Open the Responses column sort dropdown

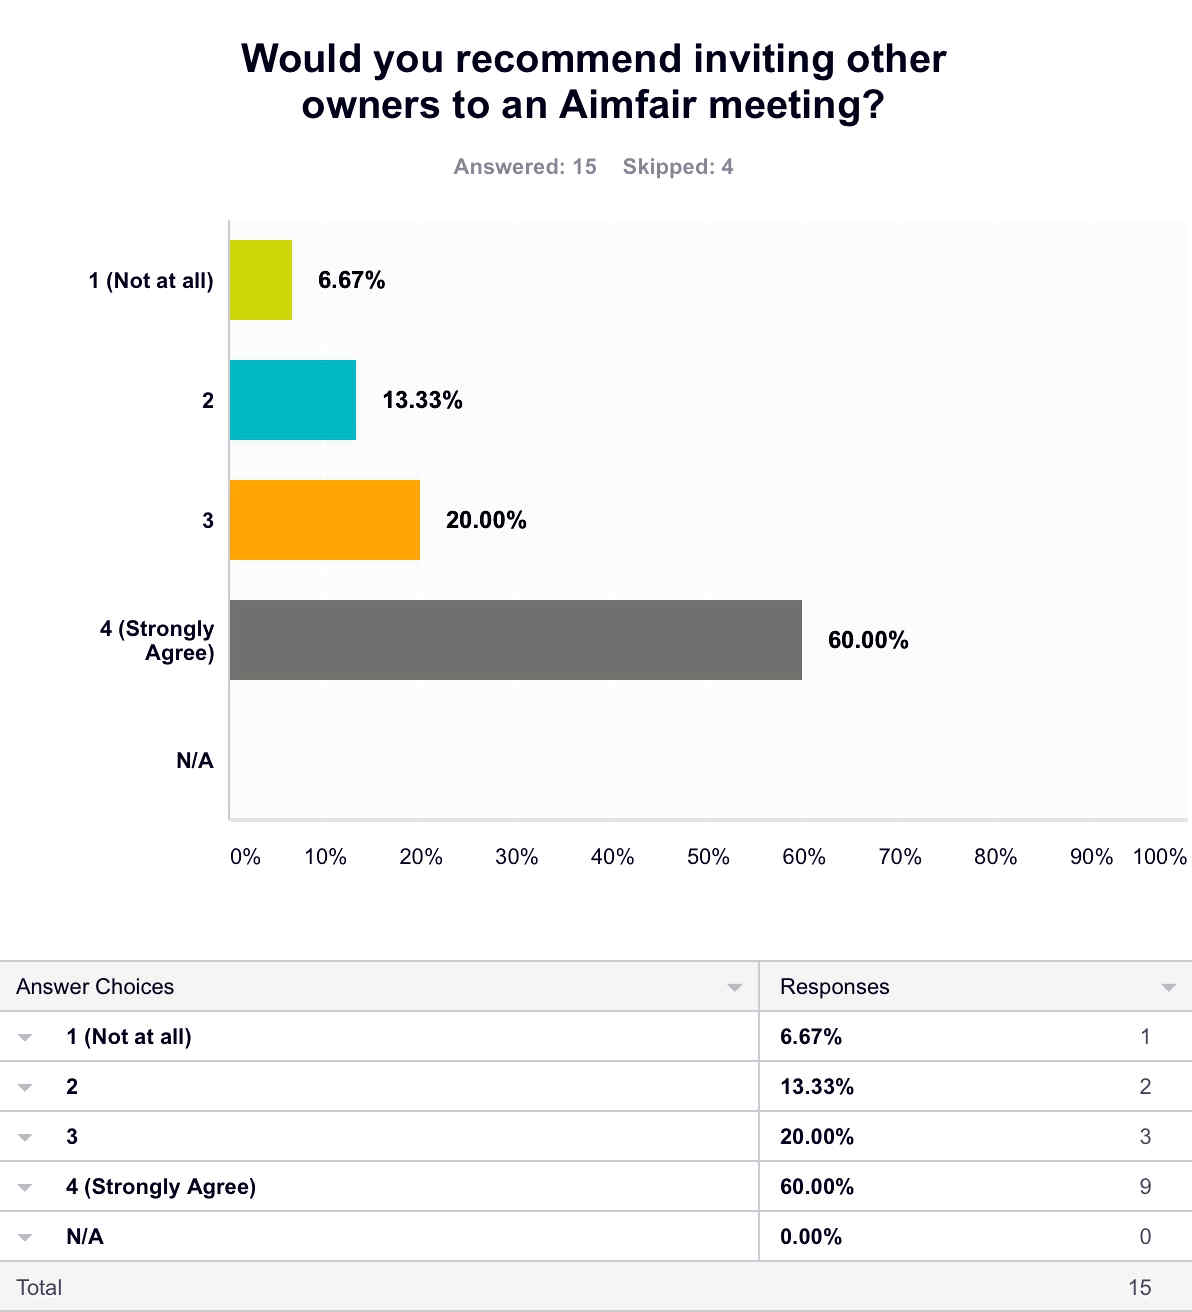[1168, 987]
